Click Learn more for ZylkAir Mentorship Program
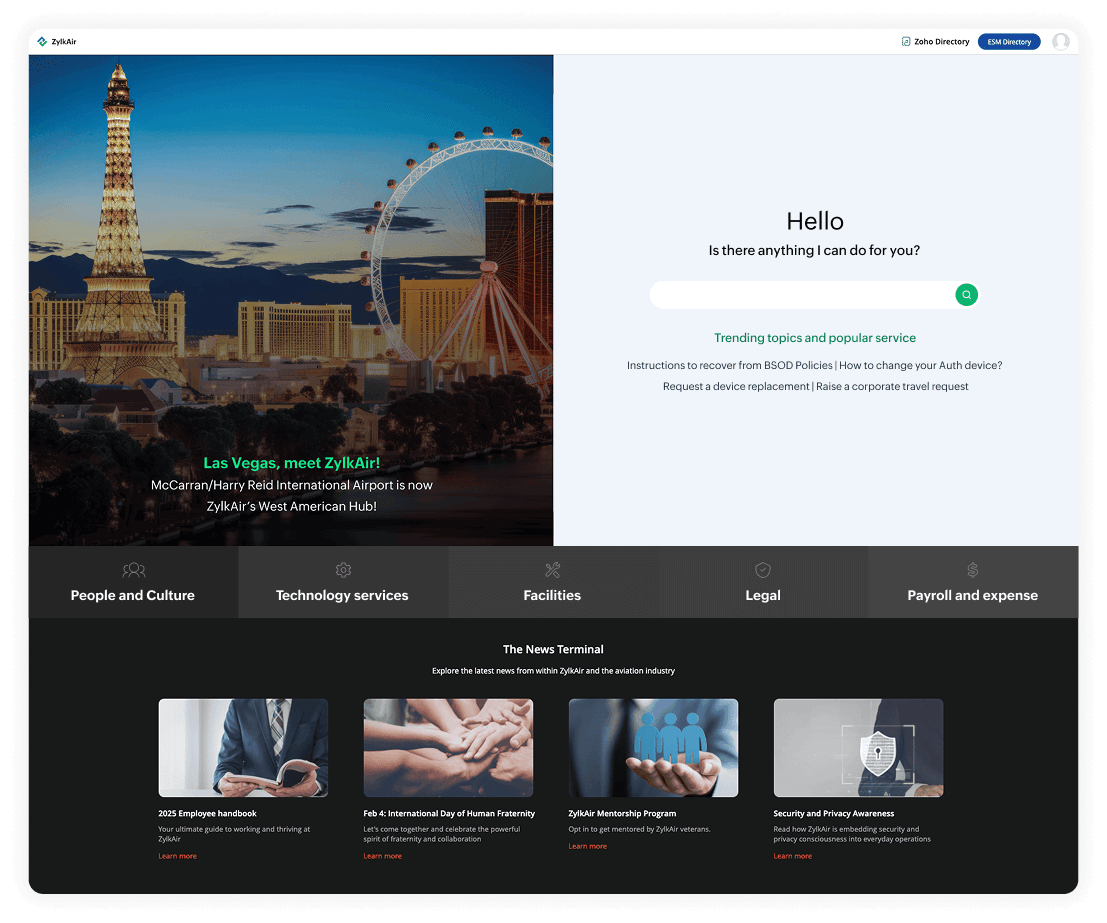The image size is (1107, 923). click(587, 845)
